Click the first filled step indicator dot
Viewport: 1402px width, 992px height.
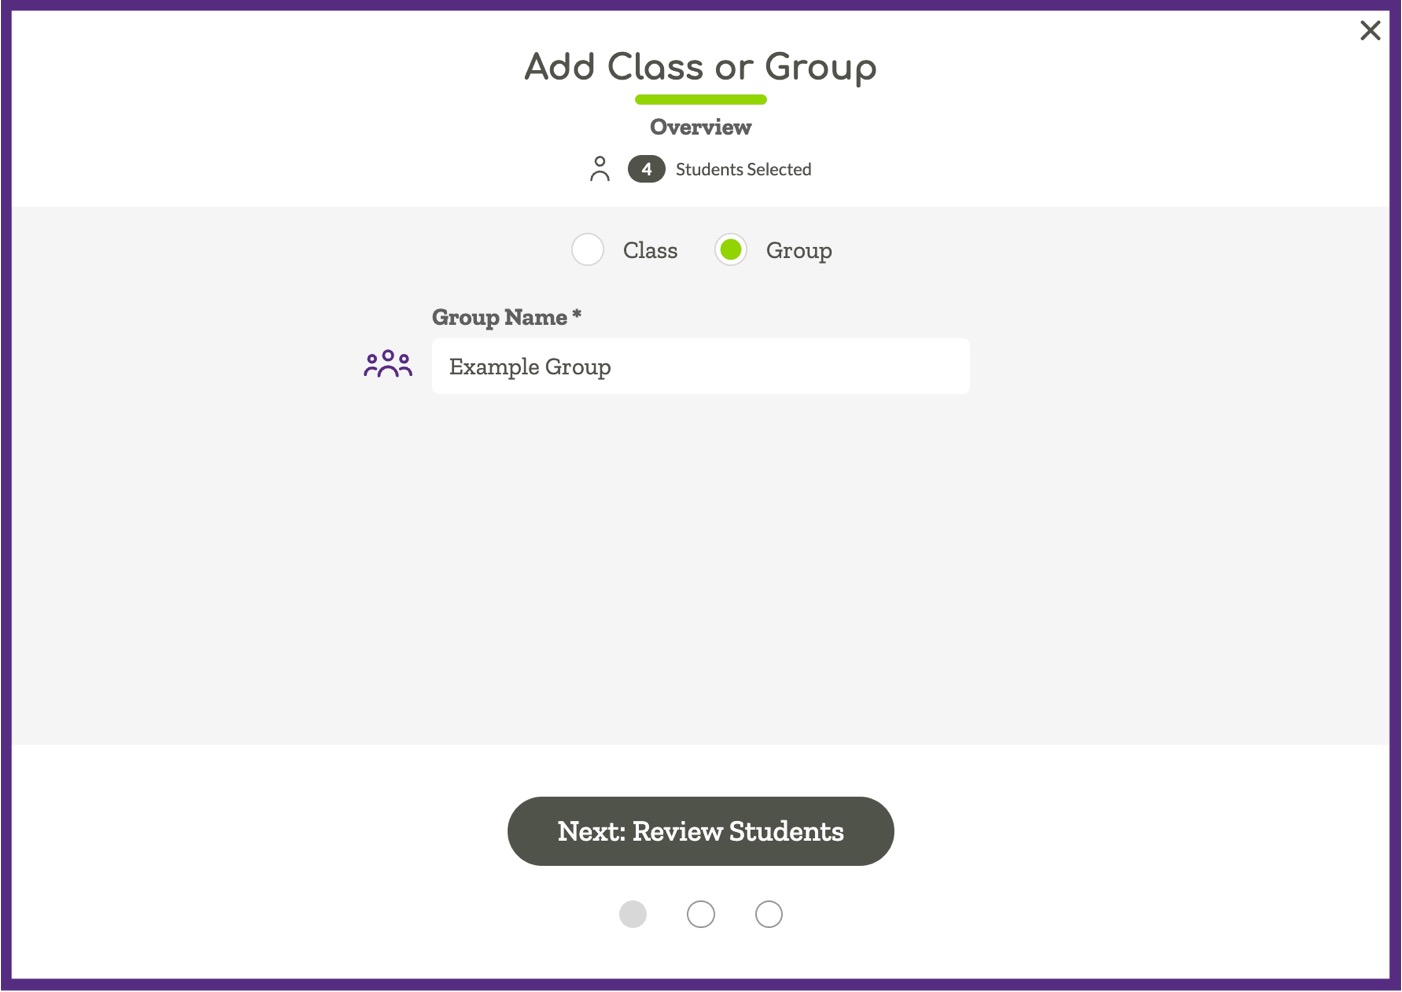(633, 913)
